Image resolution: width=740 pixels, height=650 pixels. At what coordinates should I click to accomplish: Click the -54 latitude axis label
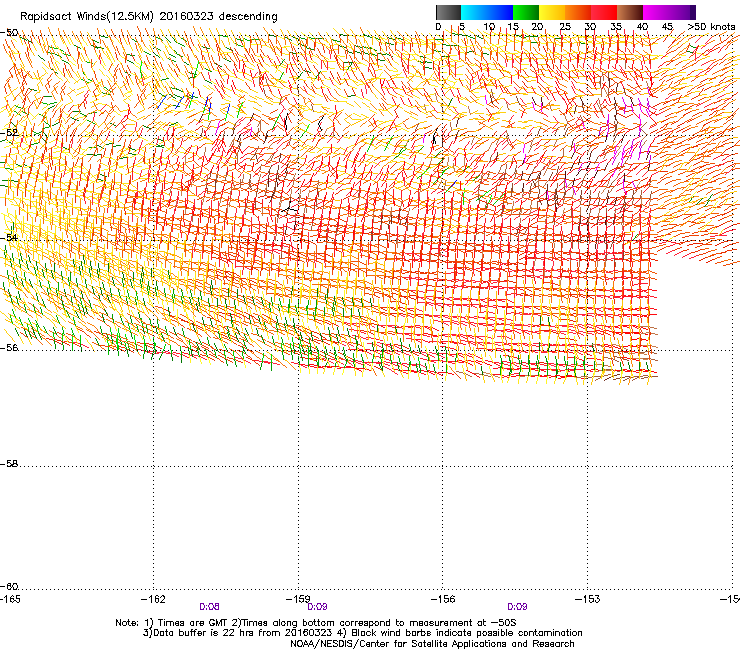coord(9,237)
